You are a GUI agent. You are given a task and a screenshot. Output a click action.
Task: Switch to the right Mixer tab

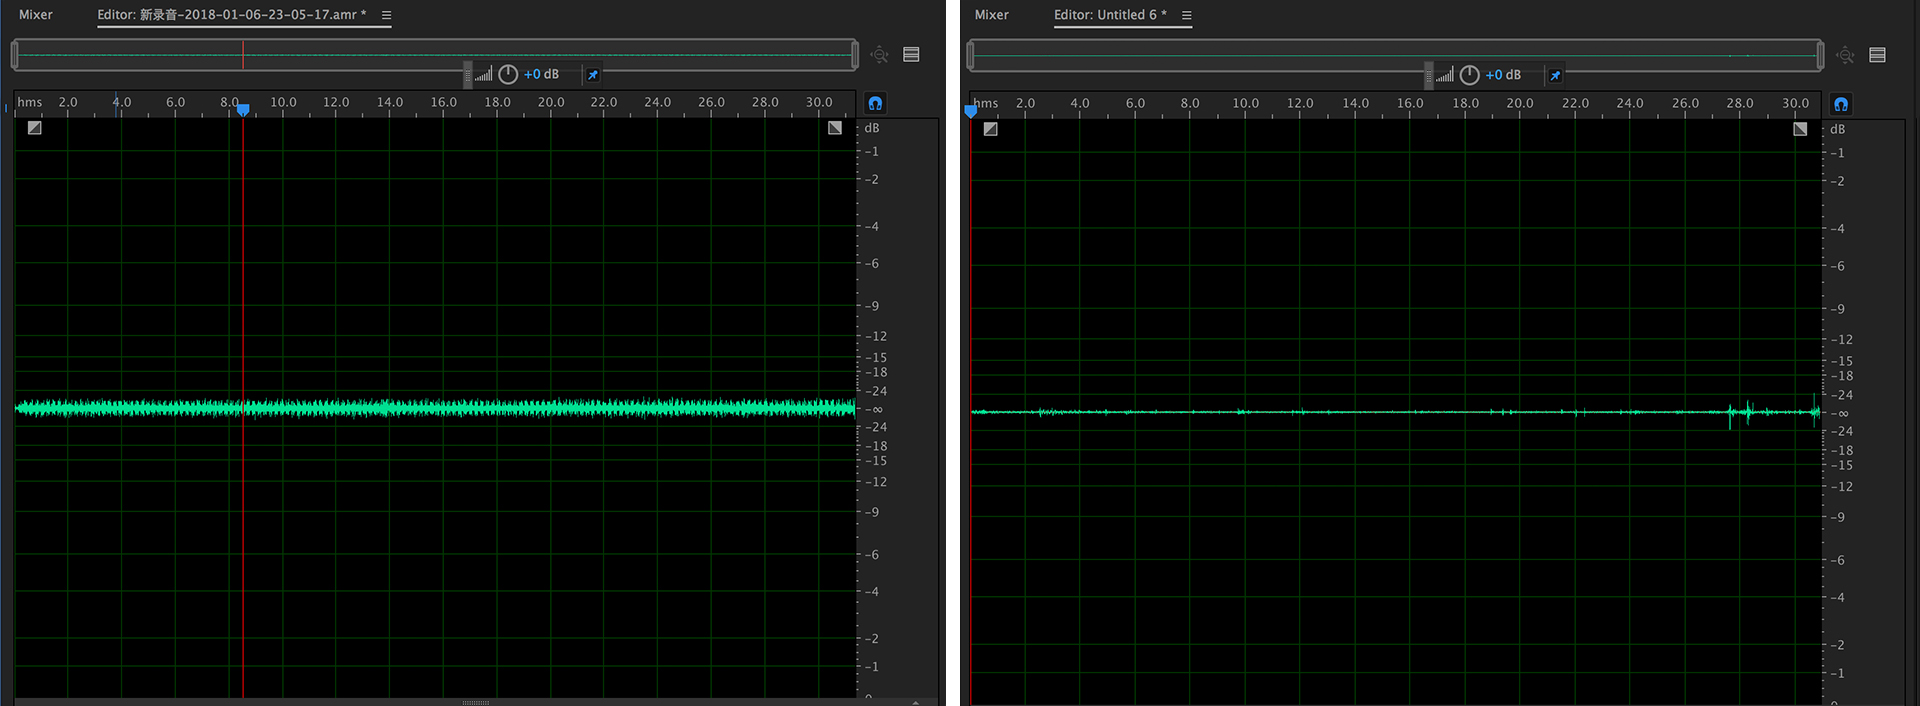click(992, 15)
